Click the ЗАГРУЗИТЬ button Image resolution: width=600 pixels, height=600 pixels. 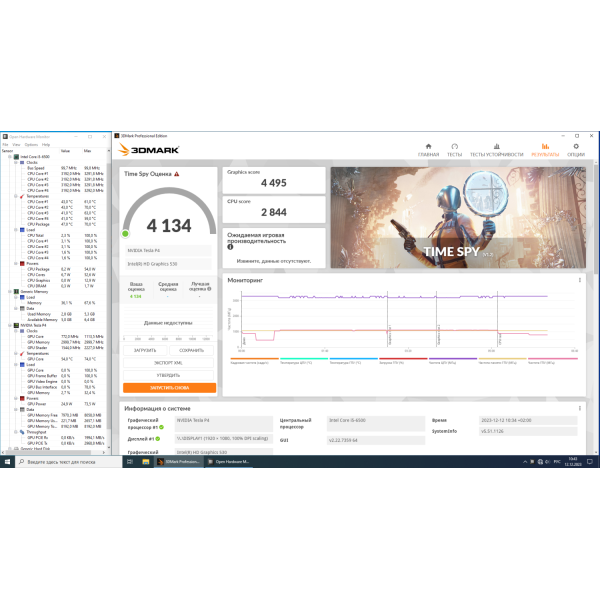point(145,351)
